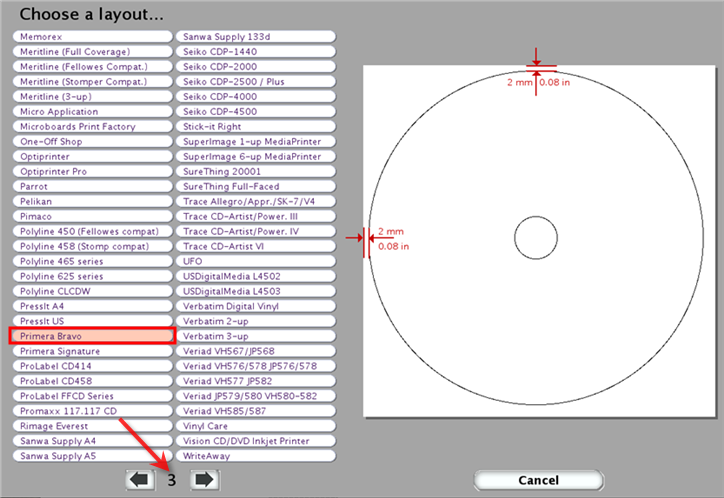Choose the One-Off Shop layout
The height and width of the screenshot is (498, 724).
pyautogui.click(x=93, y=141)
